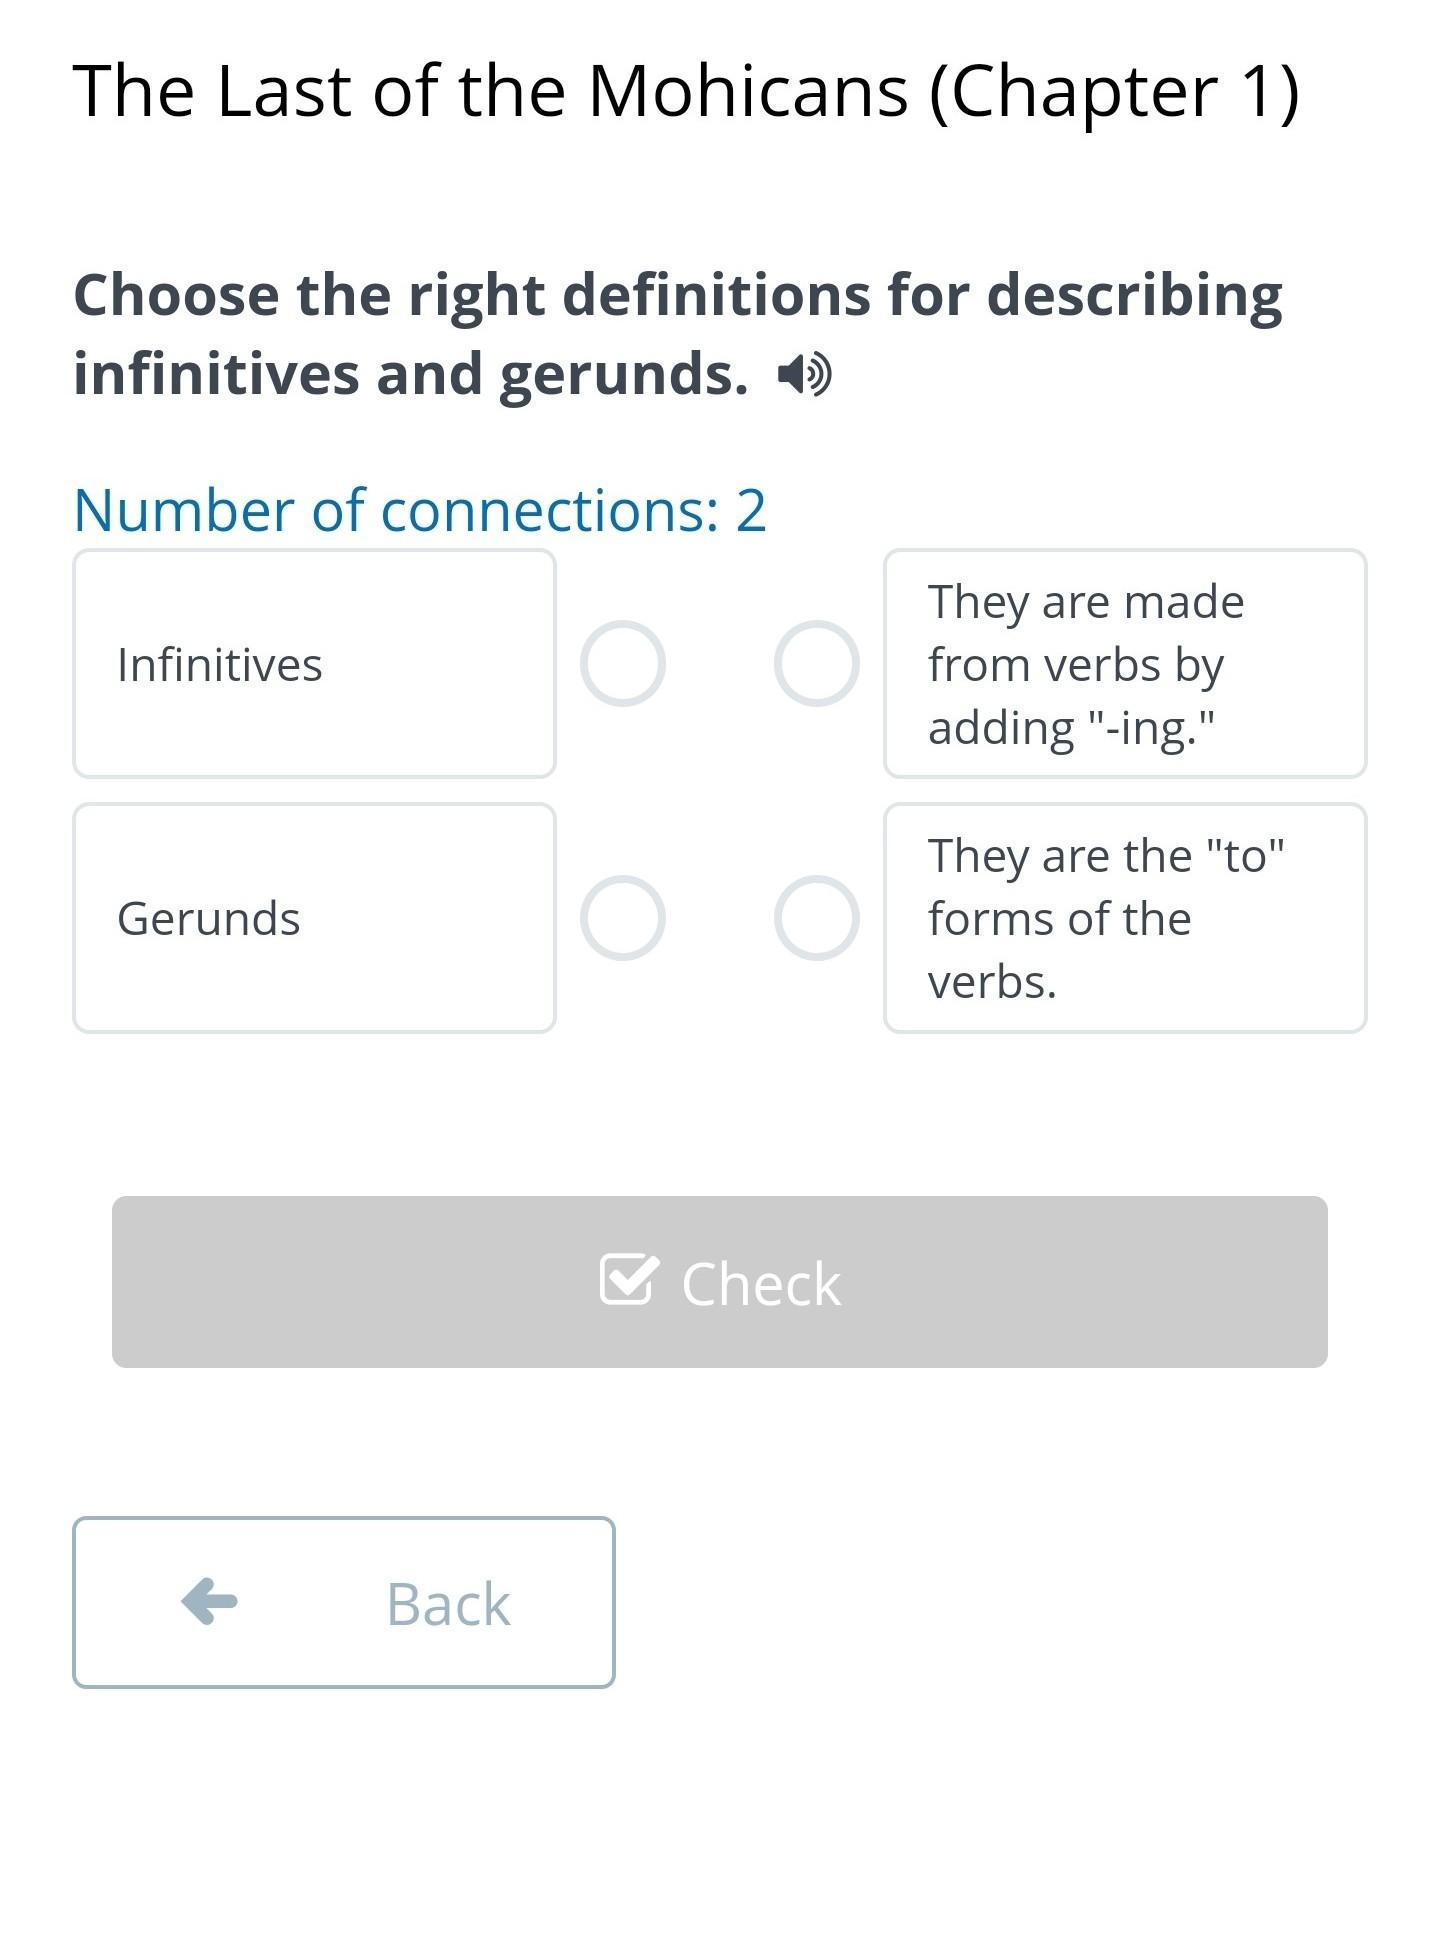Select the connector circle beside Gerunds
Screen dimensions: 1440x1958
tap(623, 918)
